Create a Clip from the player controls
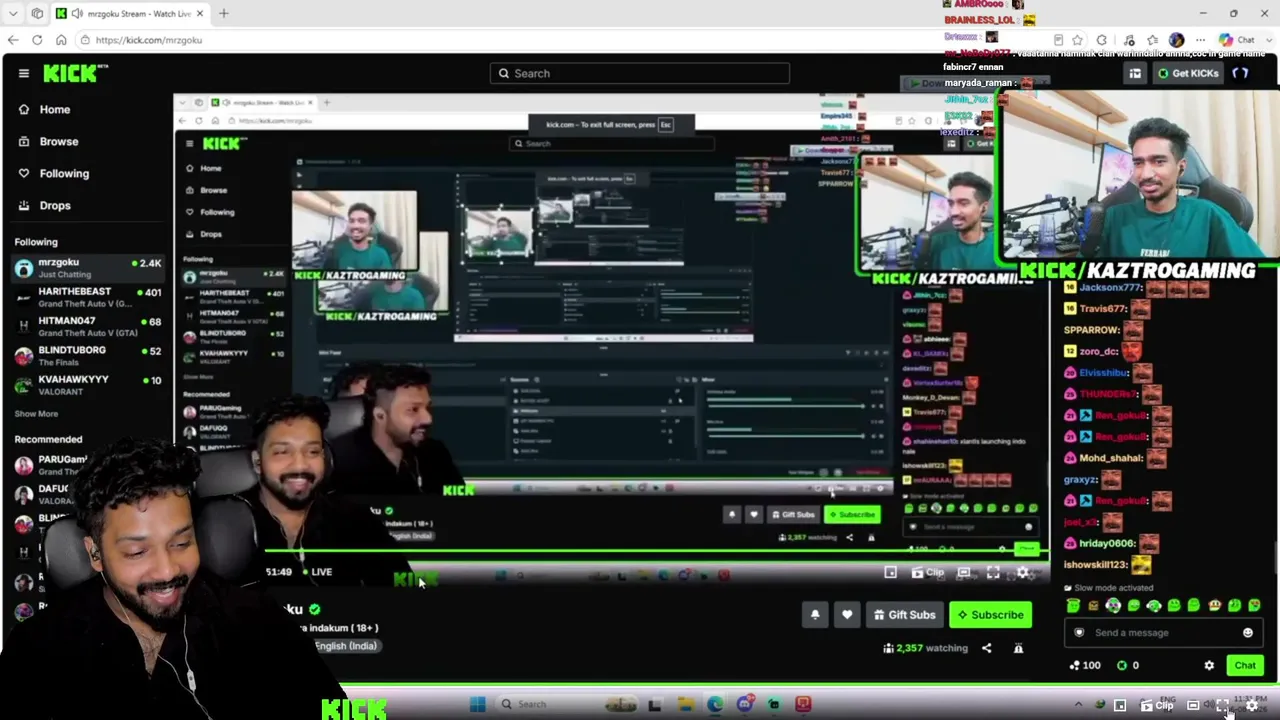Viewport: 1280px width, 720px height. tap(928, 573)
